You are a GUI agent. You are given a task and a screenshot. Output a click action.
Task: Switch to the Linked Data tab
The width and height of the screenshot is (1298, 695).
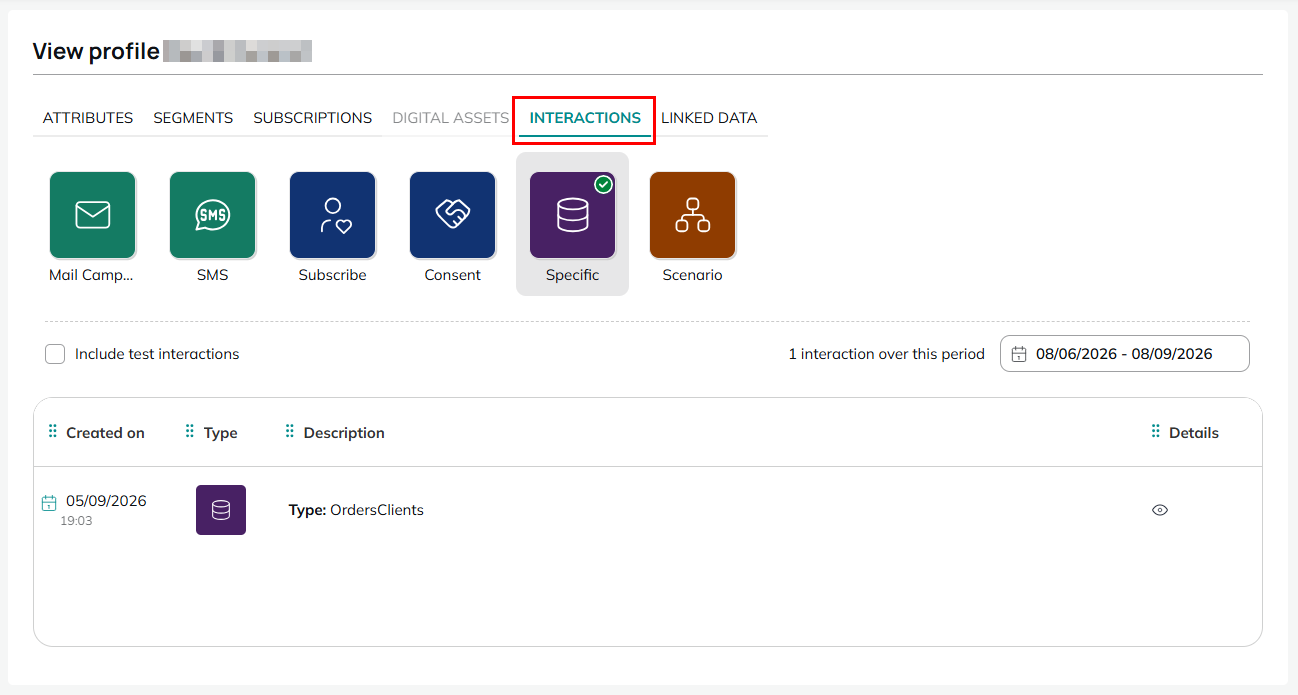click(709, 118)
